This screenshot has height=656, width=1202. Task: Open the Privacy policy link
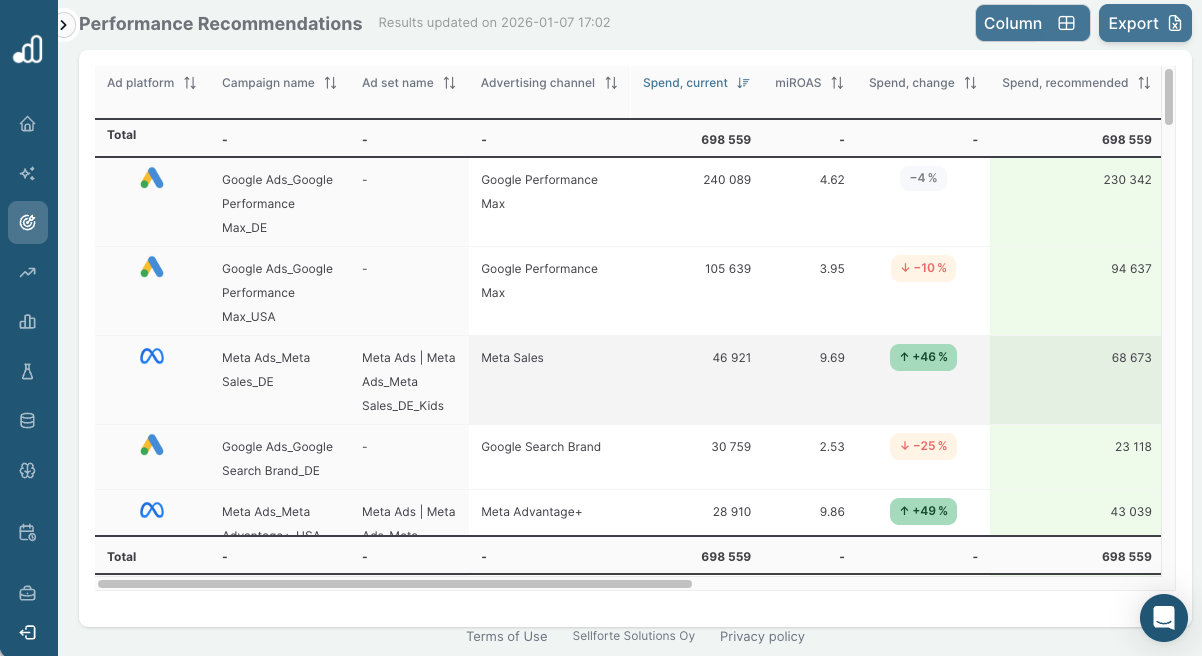(762, 636)
